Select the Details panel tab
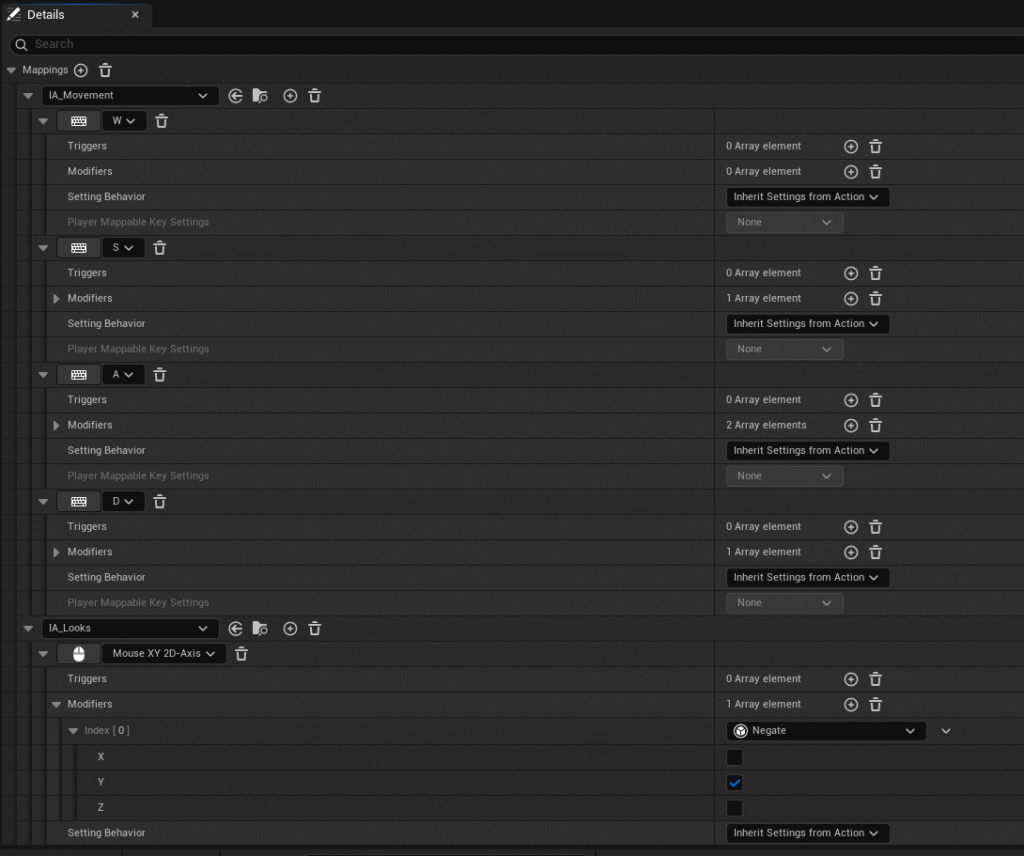The image size is (1024, 856). 46,15
